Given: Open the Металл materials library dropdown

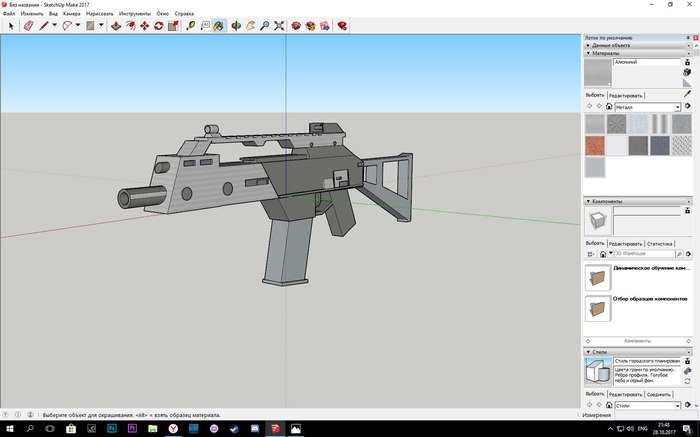Looking at the screenshot, I should (676, 106).
